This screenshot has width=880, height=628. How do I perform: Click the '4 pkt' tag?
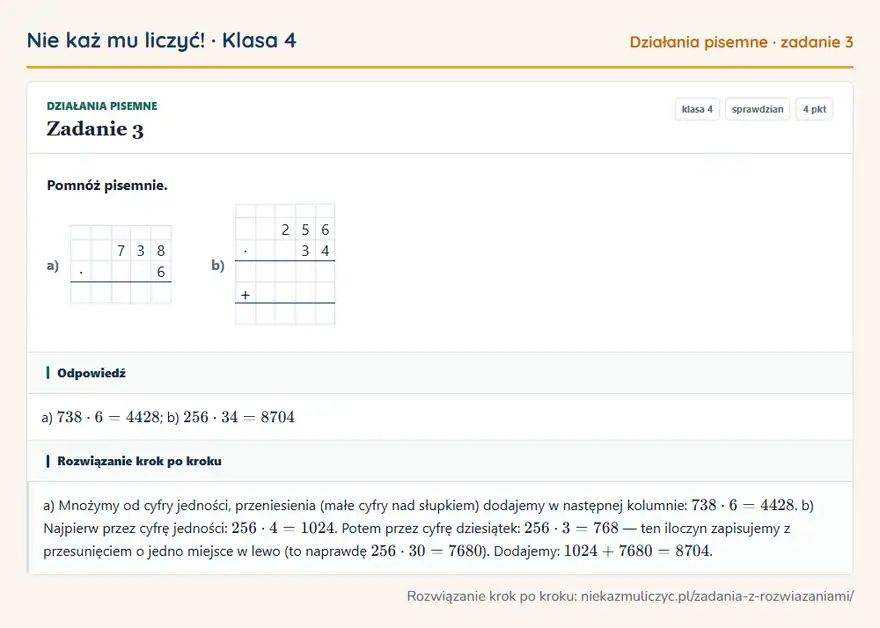point(814,109)
